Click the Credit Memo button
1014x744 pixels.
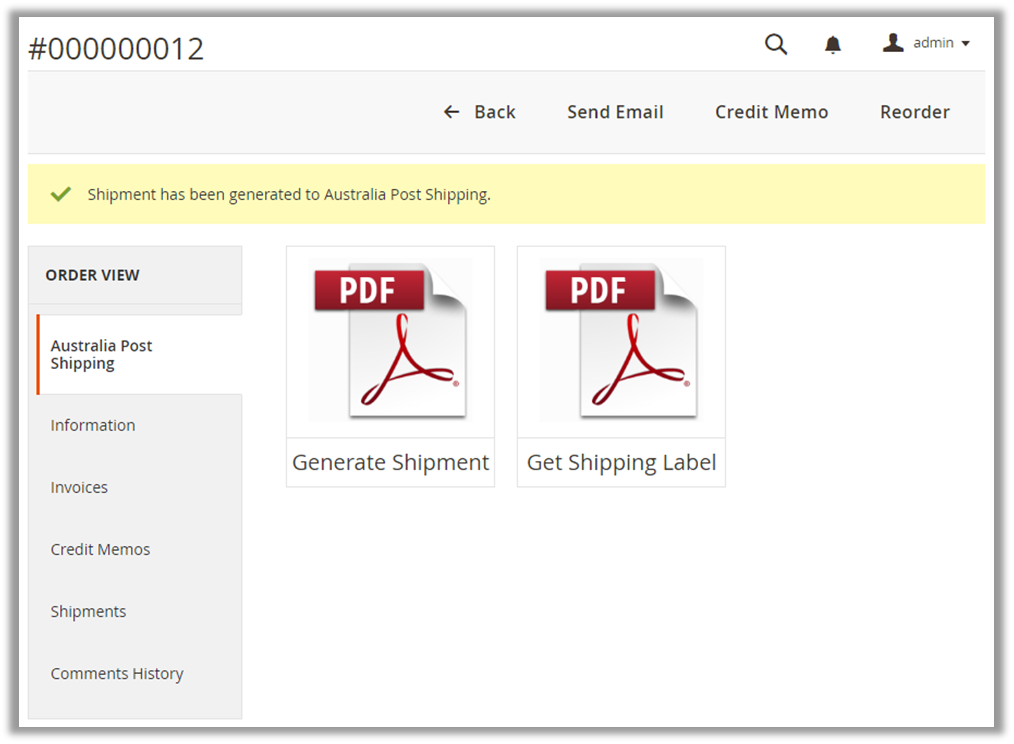point(771,112)
